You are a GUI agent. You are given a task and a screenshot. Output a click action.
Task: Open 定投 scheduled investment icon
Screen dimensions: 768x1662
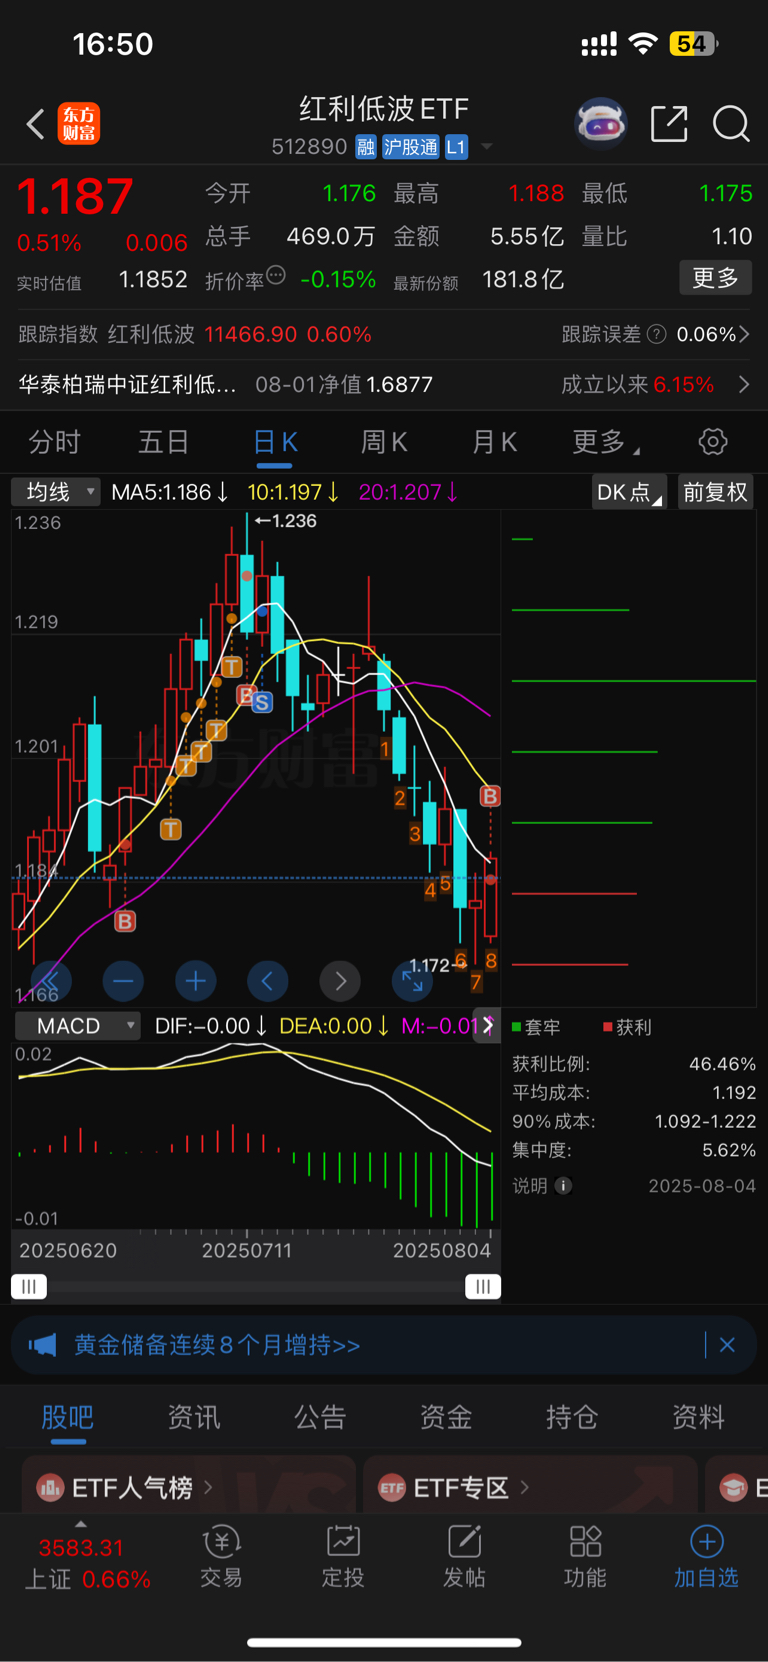(343, 1542)
